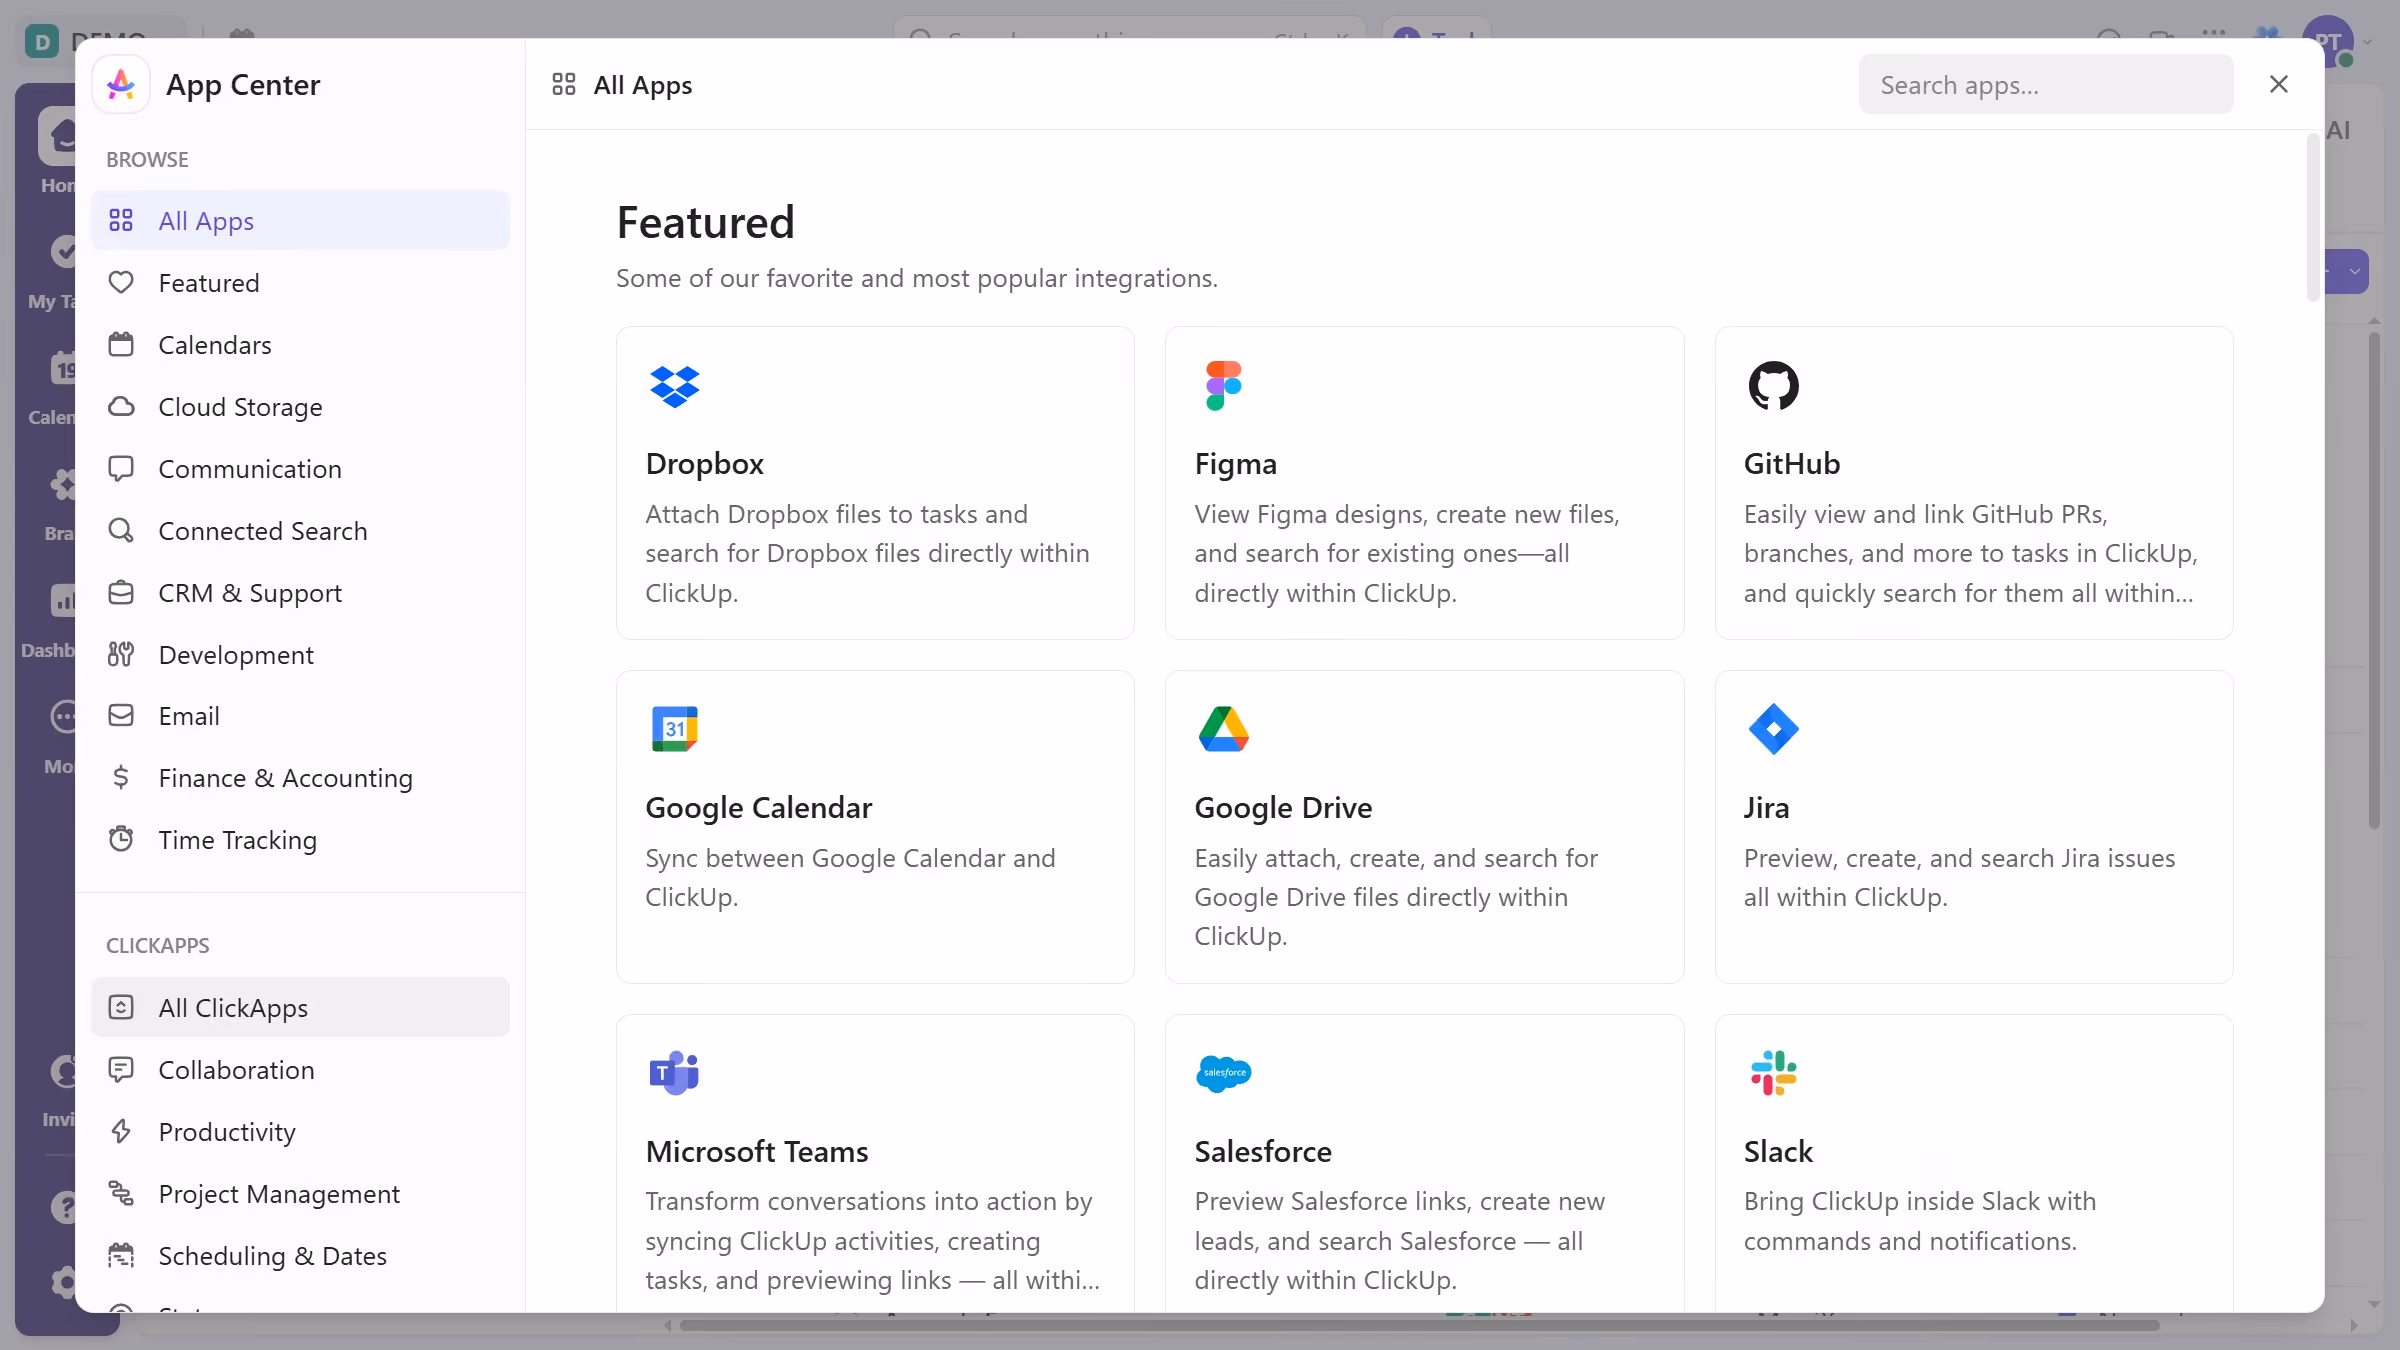Screen dimensions: 2400x1350
Task: Open Communication category
Action: pyautogui.click(x=300, y=469)
